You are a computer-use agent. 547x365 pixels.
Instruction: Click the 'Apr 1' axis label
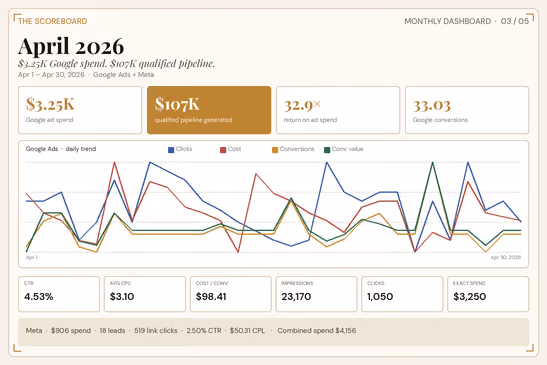[32, 257]
